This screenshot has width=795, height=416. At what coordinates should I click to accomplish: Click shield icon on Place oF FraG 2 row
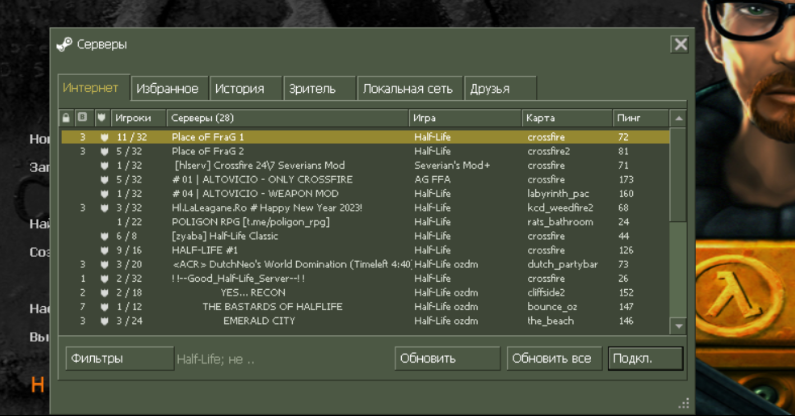[x=104, y=151]
